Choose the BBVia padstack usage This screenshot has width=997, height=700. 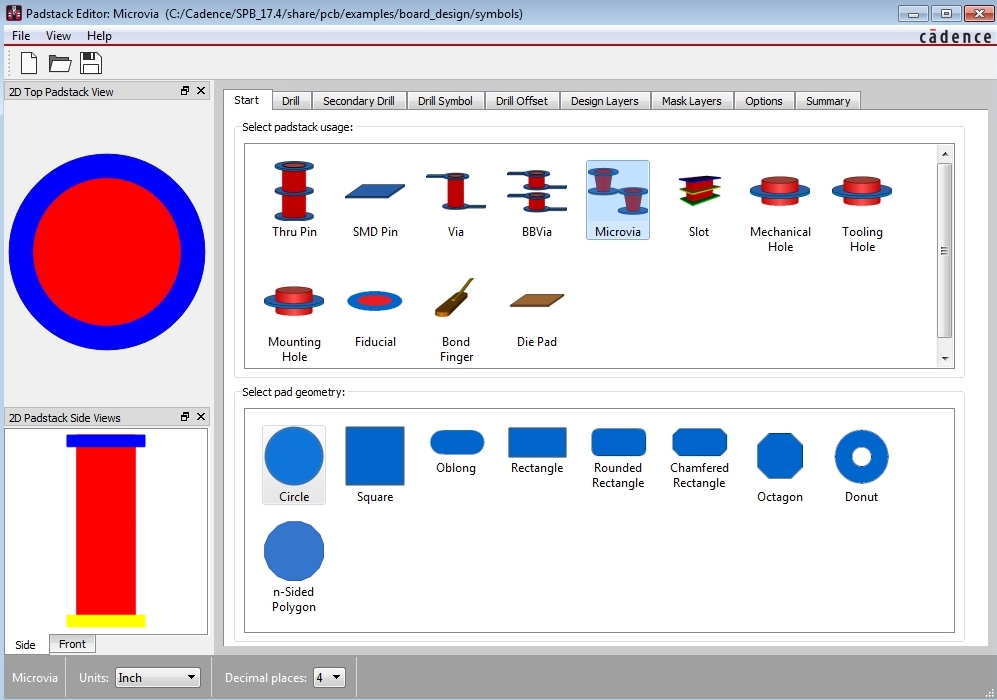click(537, 200)
